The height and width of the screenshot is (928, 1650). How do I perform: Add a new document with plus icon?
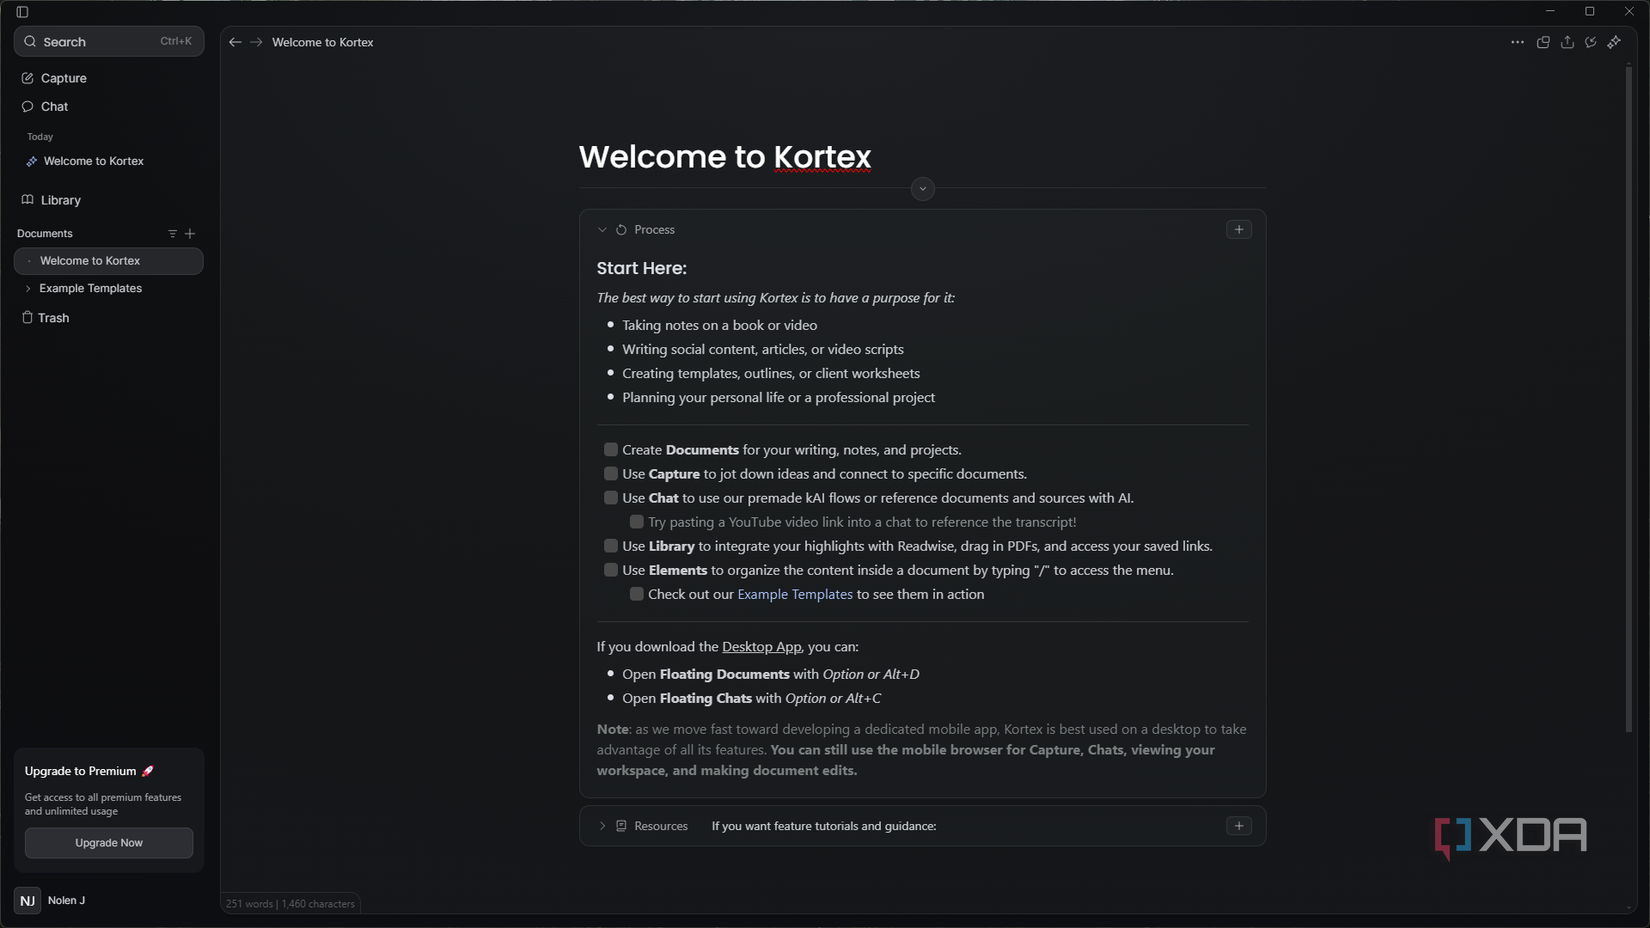pyautogui.click(x=190, y=234)
